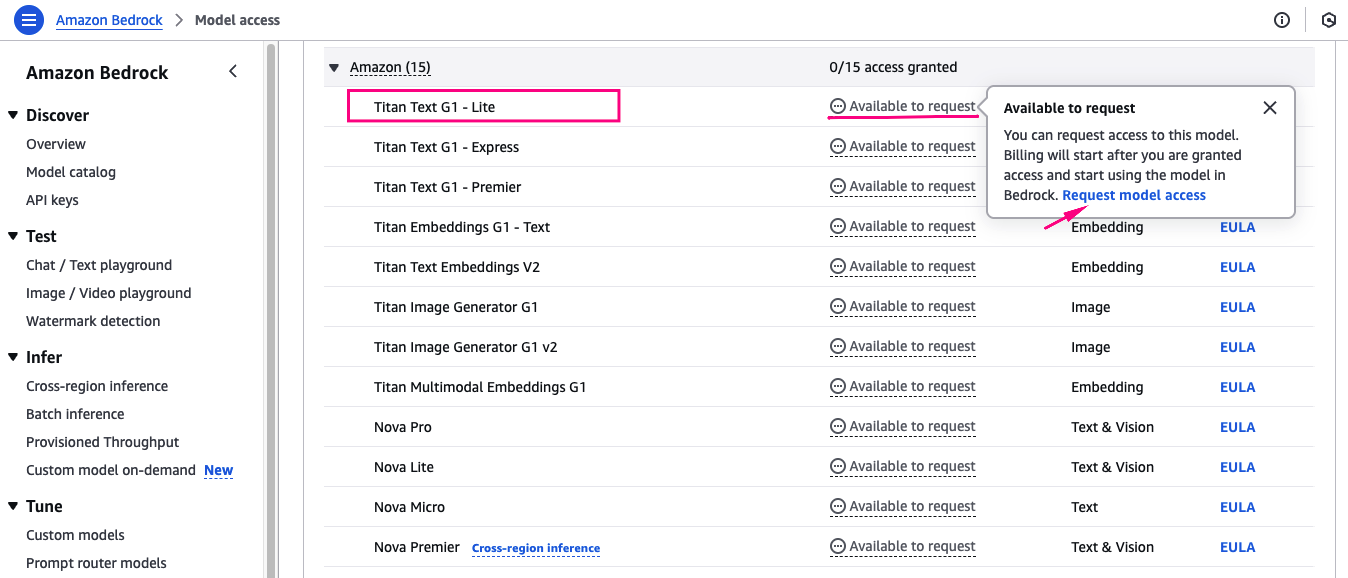Click Cross-region inference badge on Nova Premier
This screenshot has height=578, width=1348.
click(x=536, y=548)
